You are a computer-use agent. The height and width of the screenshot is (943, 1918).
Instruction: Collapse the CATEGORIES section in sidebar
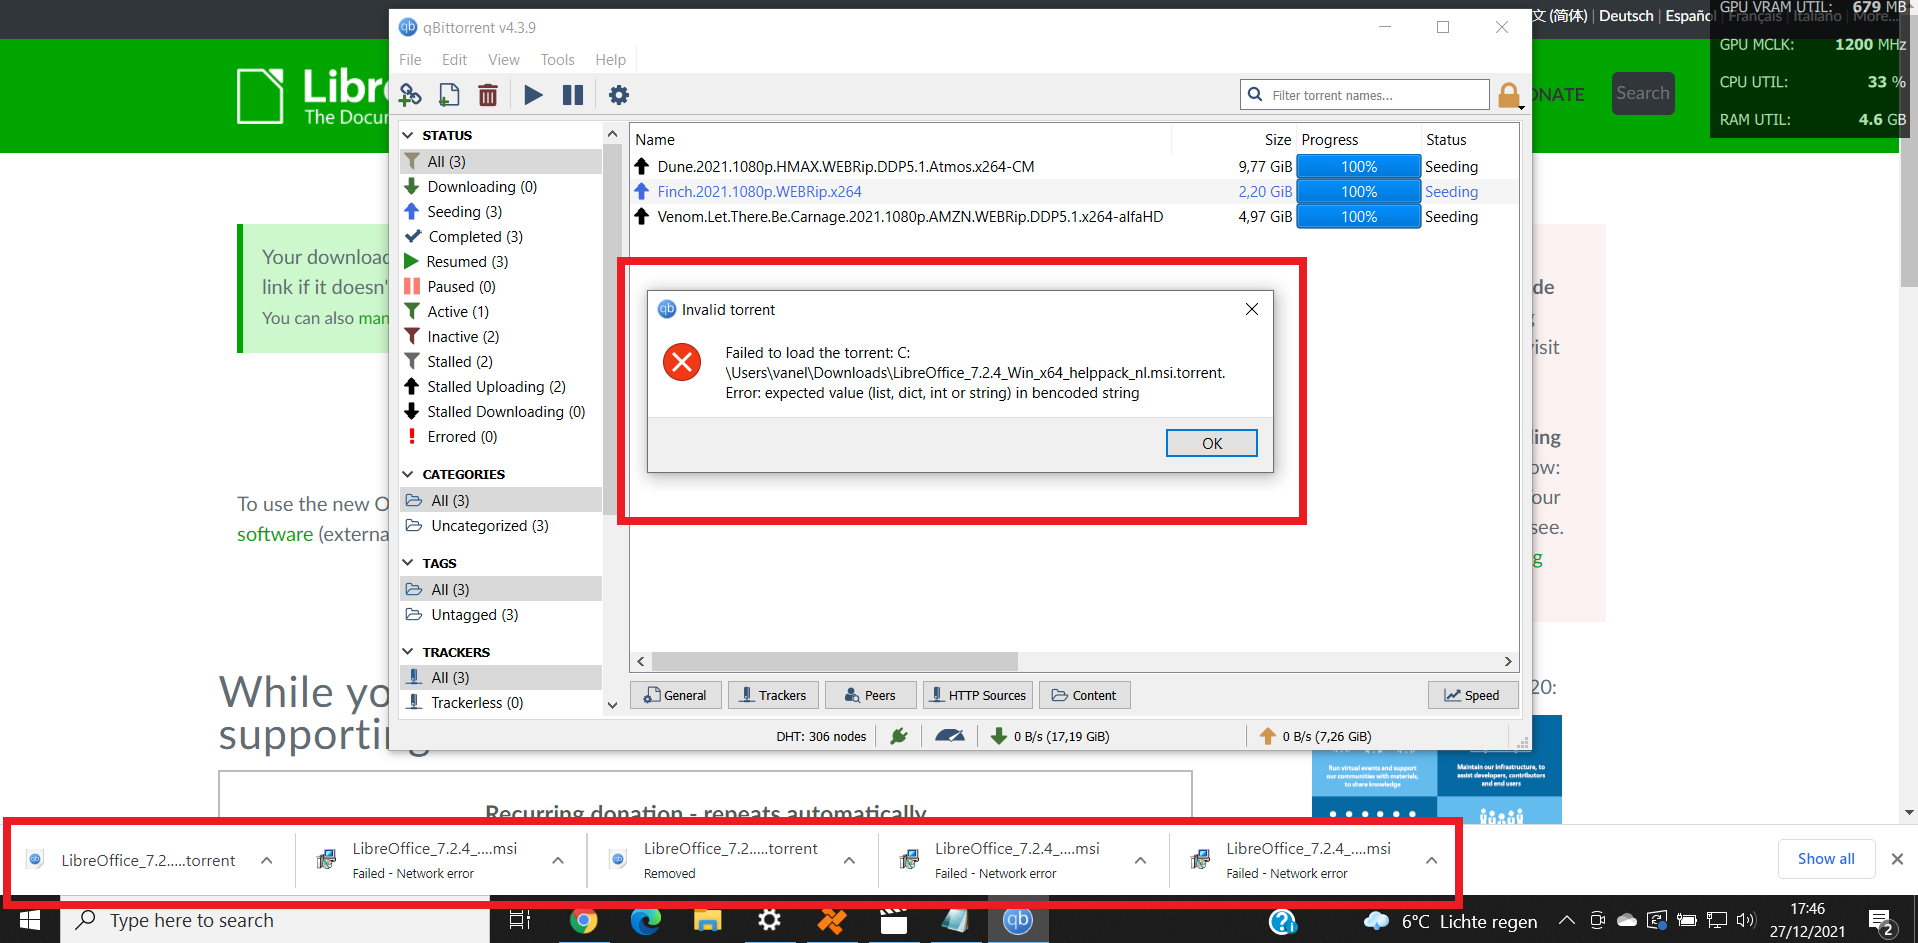pos(408,474)
